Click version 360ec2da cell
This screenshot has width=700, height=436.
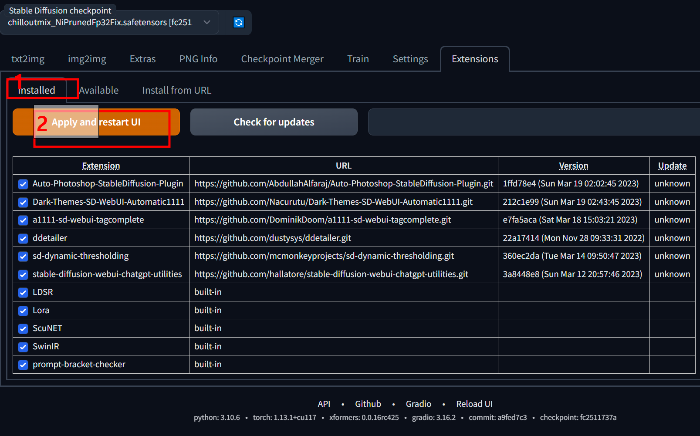point(572,256)
